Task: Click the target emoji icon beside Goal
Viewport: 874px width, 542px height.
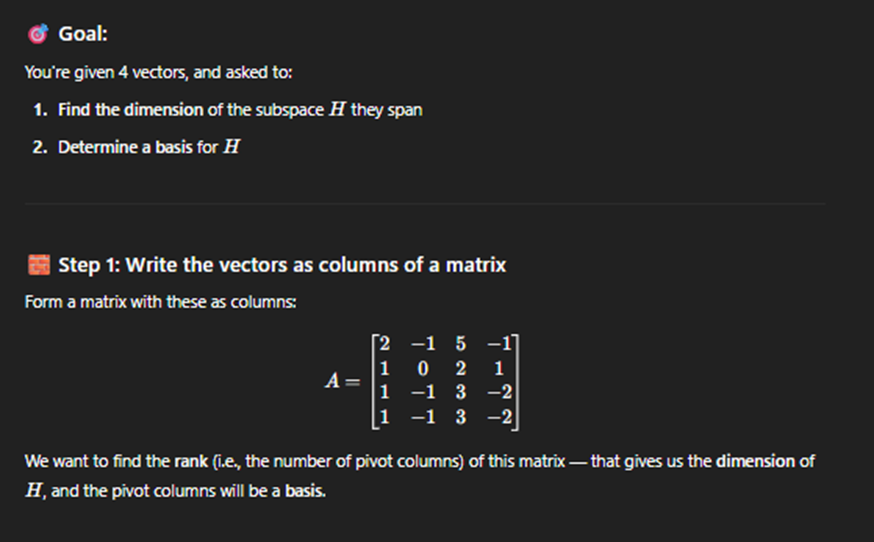Action: tap(38, 34)
